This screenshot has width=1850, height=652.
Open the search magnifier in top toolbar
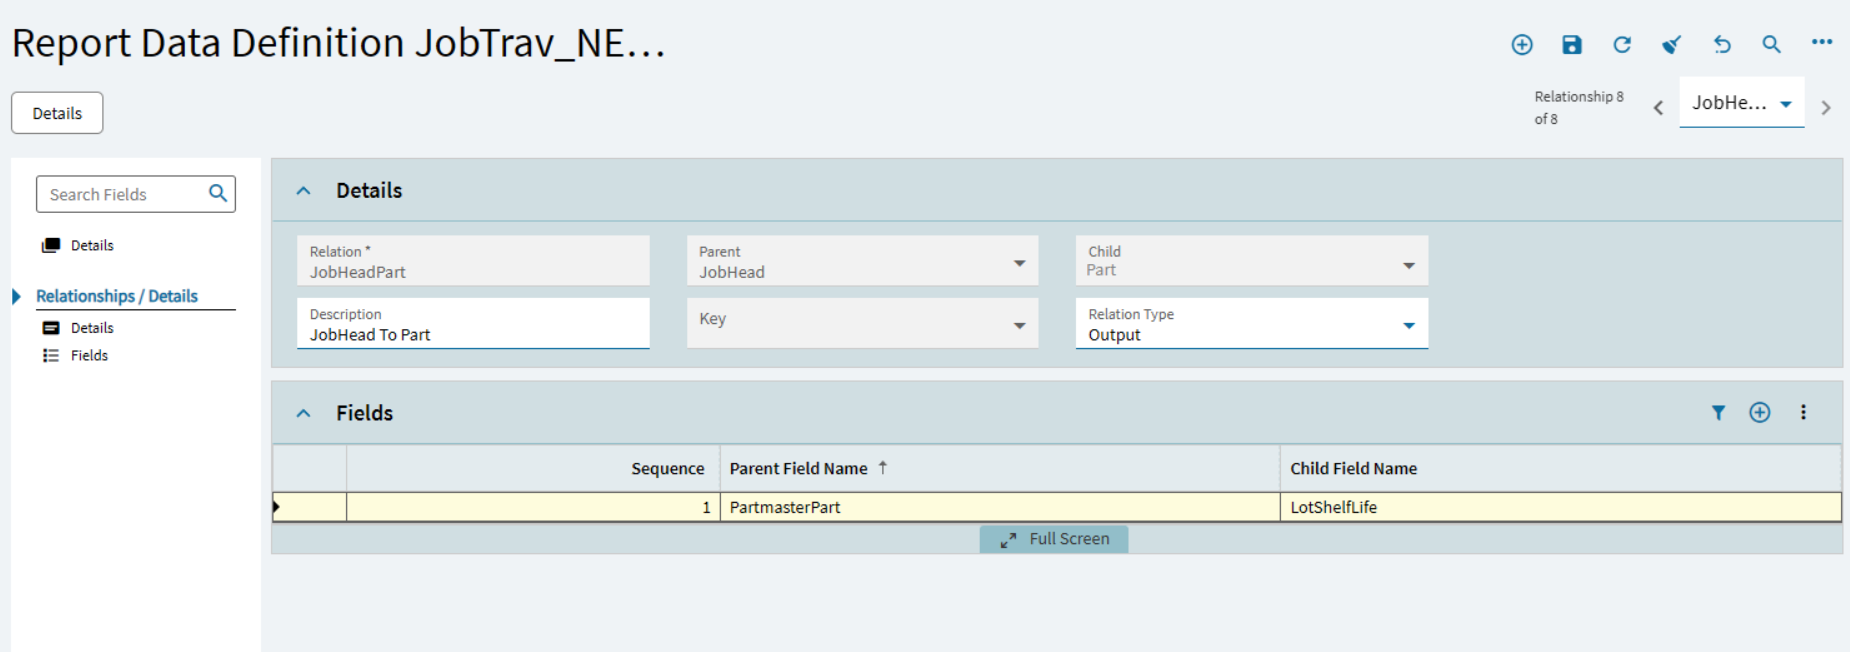[x=1771, y=44]
